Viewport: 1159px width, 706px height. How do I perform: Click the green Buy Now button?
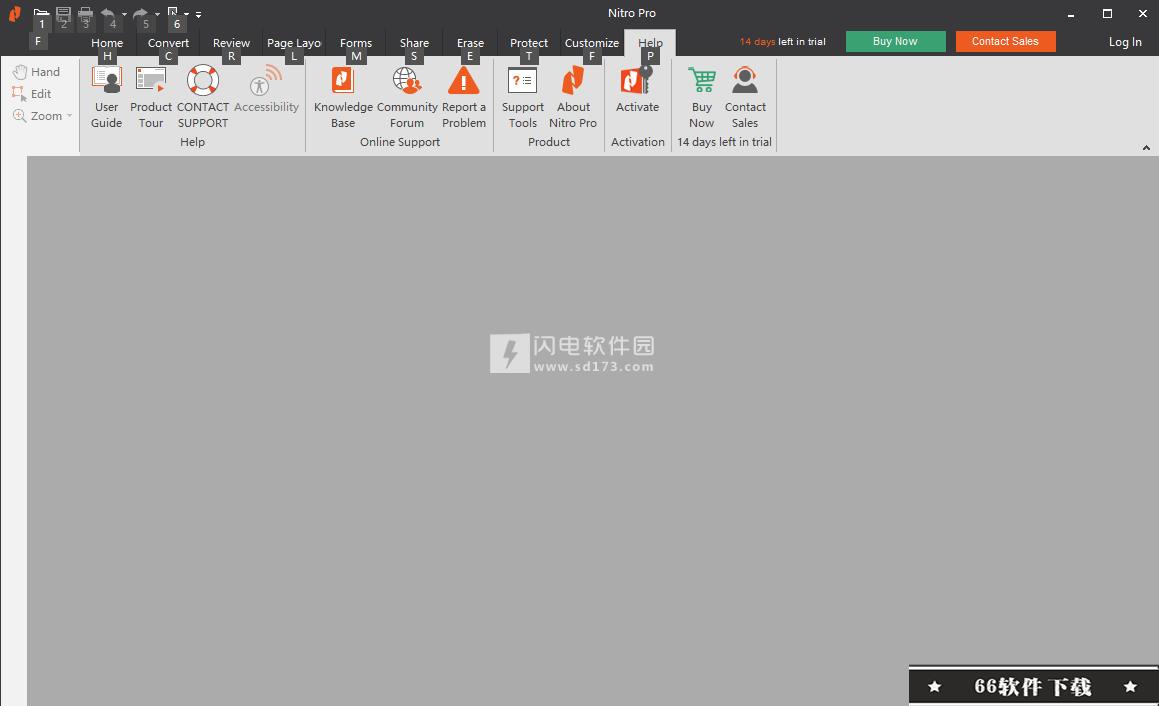click(x=895, y=41)
